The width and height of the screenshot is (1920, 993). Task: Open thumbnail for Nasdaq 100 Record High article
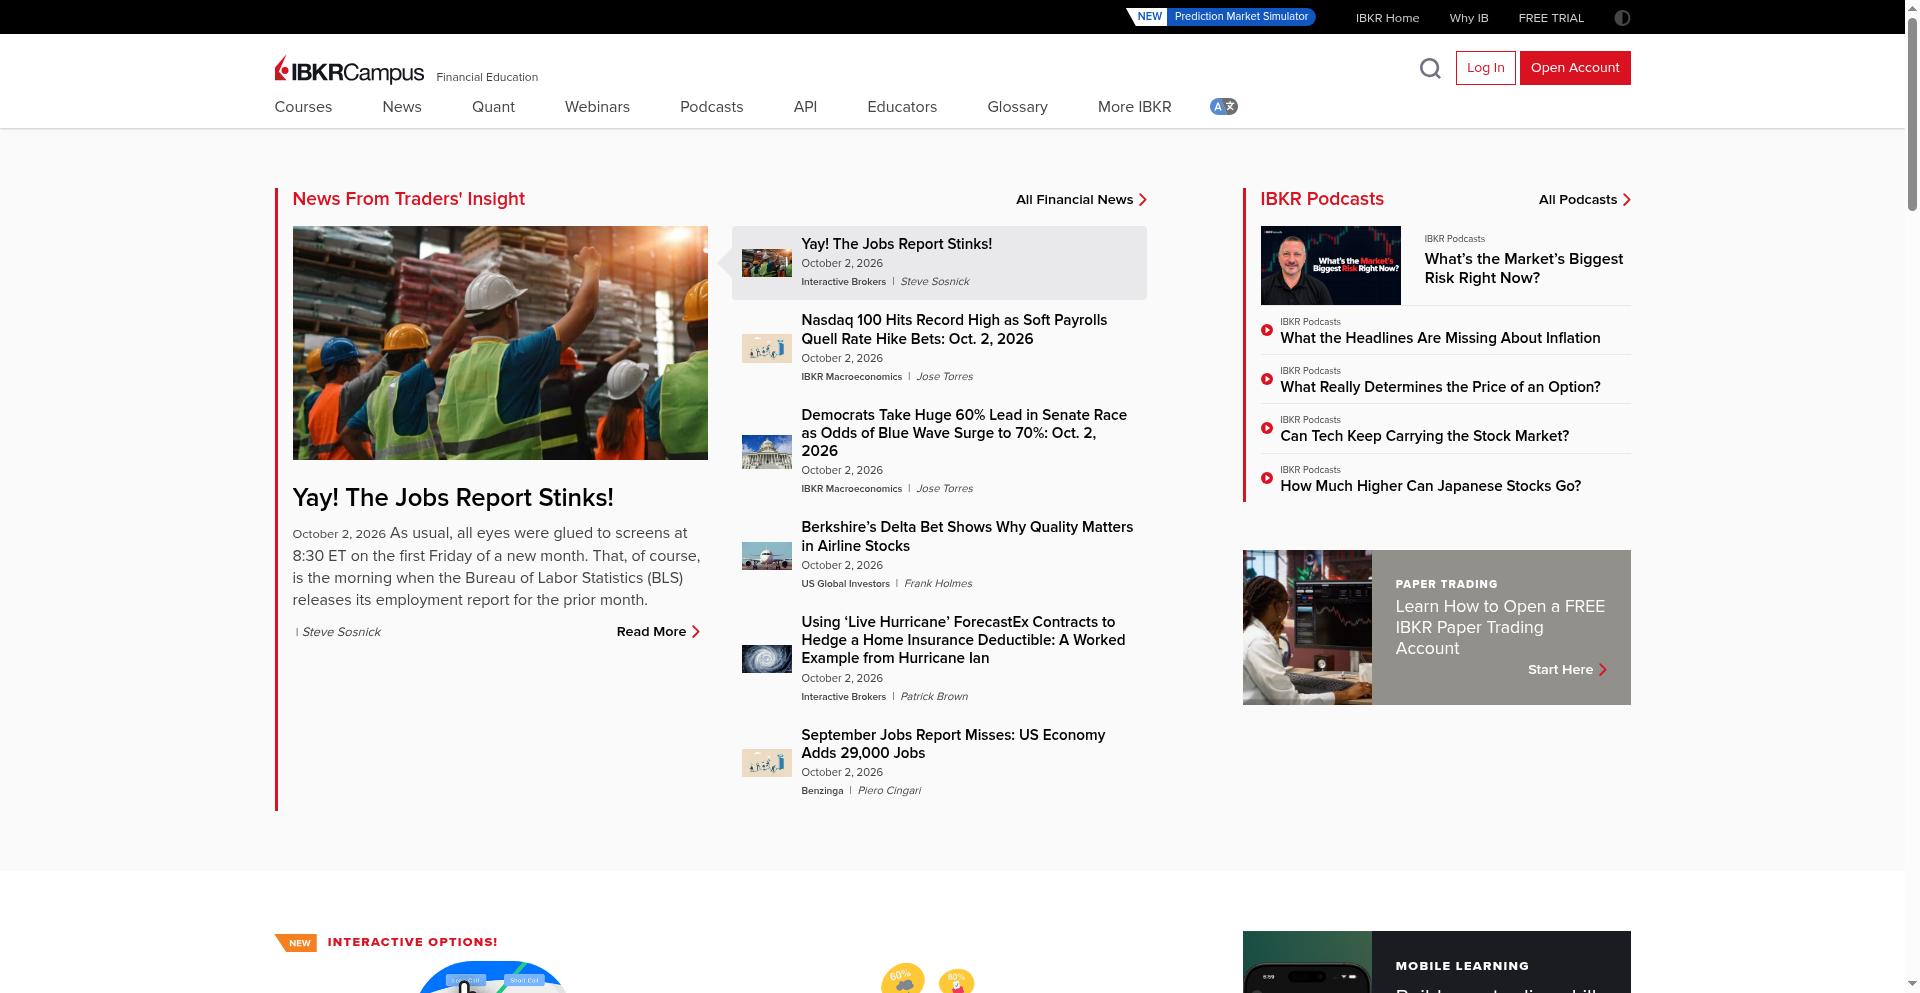point(766,348)
